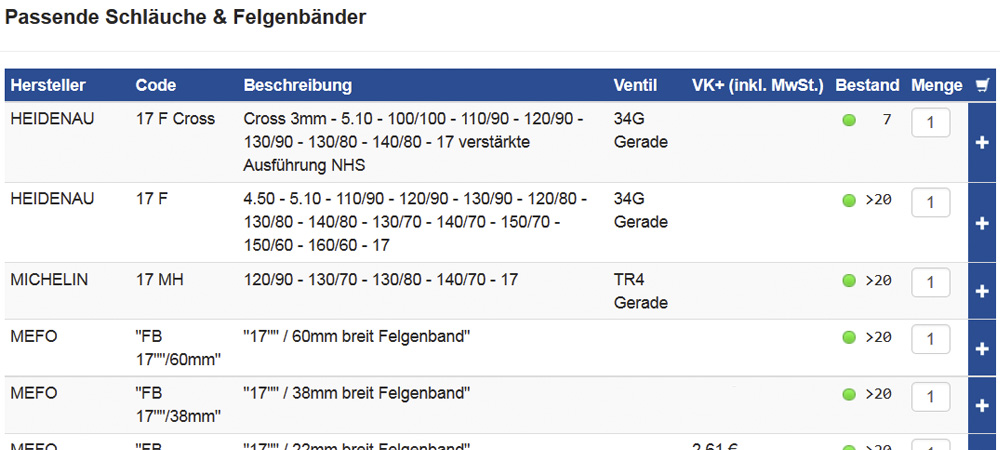Select the 17 MH code cell

click(x=159, y=280)
